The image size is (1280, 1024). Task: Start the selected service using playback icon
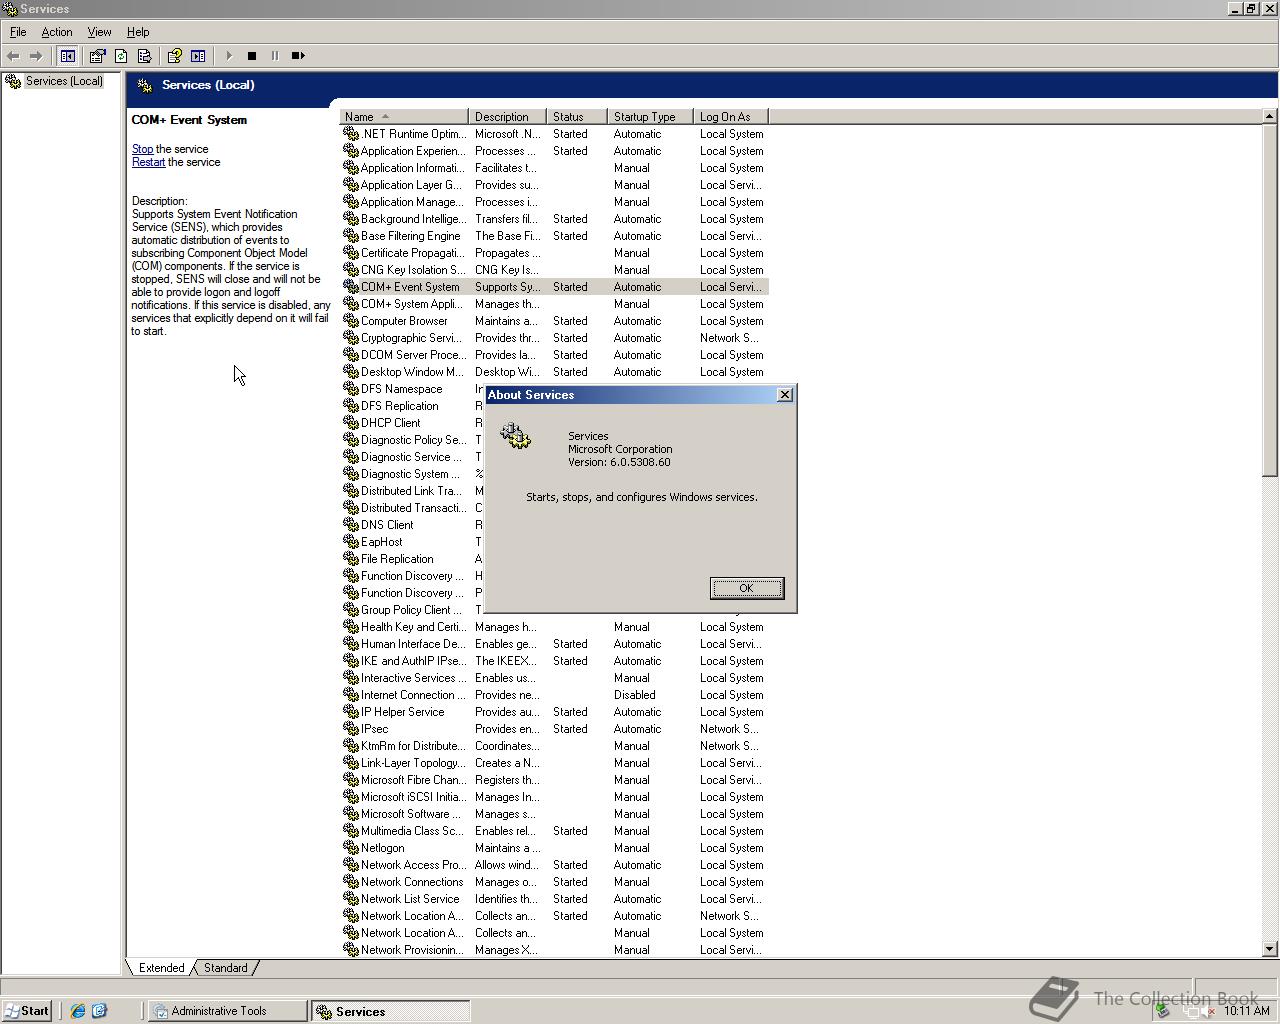[229, 56]
